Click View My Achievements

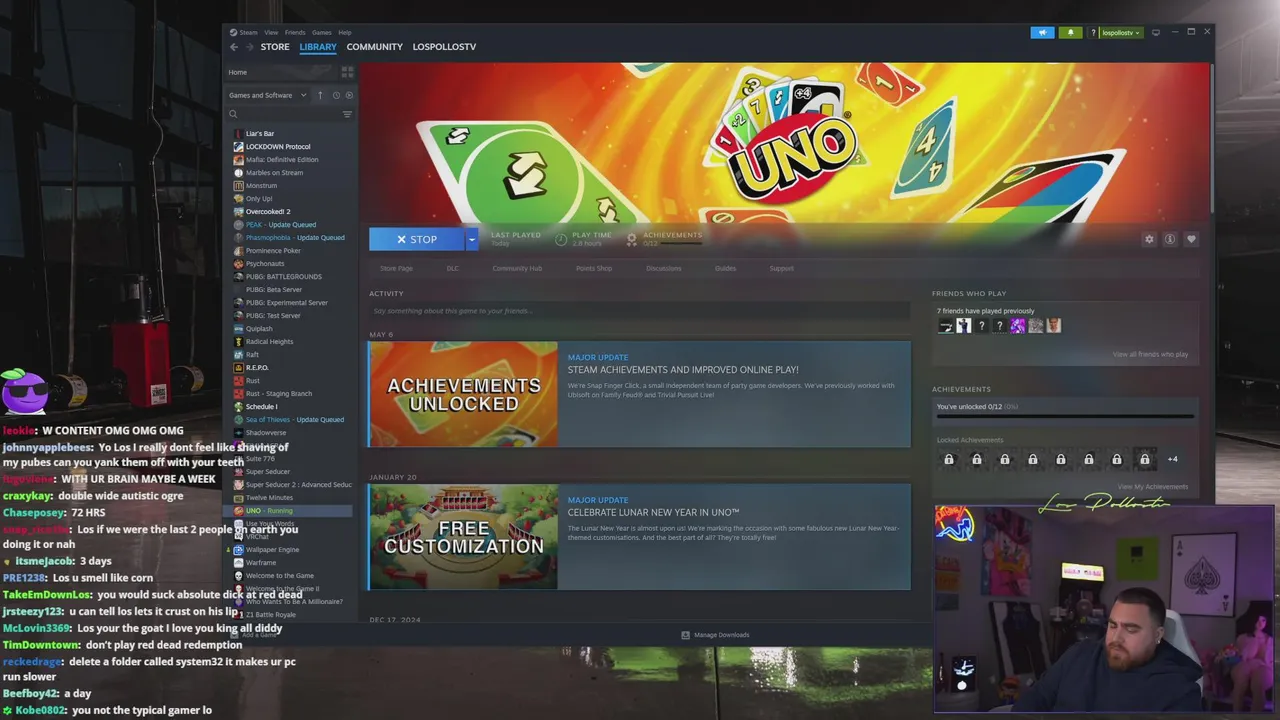click(x=1153, y=487)
